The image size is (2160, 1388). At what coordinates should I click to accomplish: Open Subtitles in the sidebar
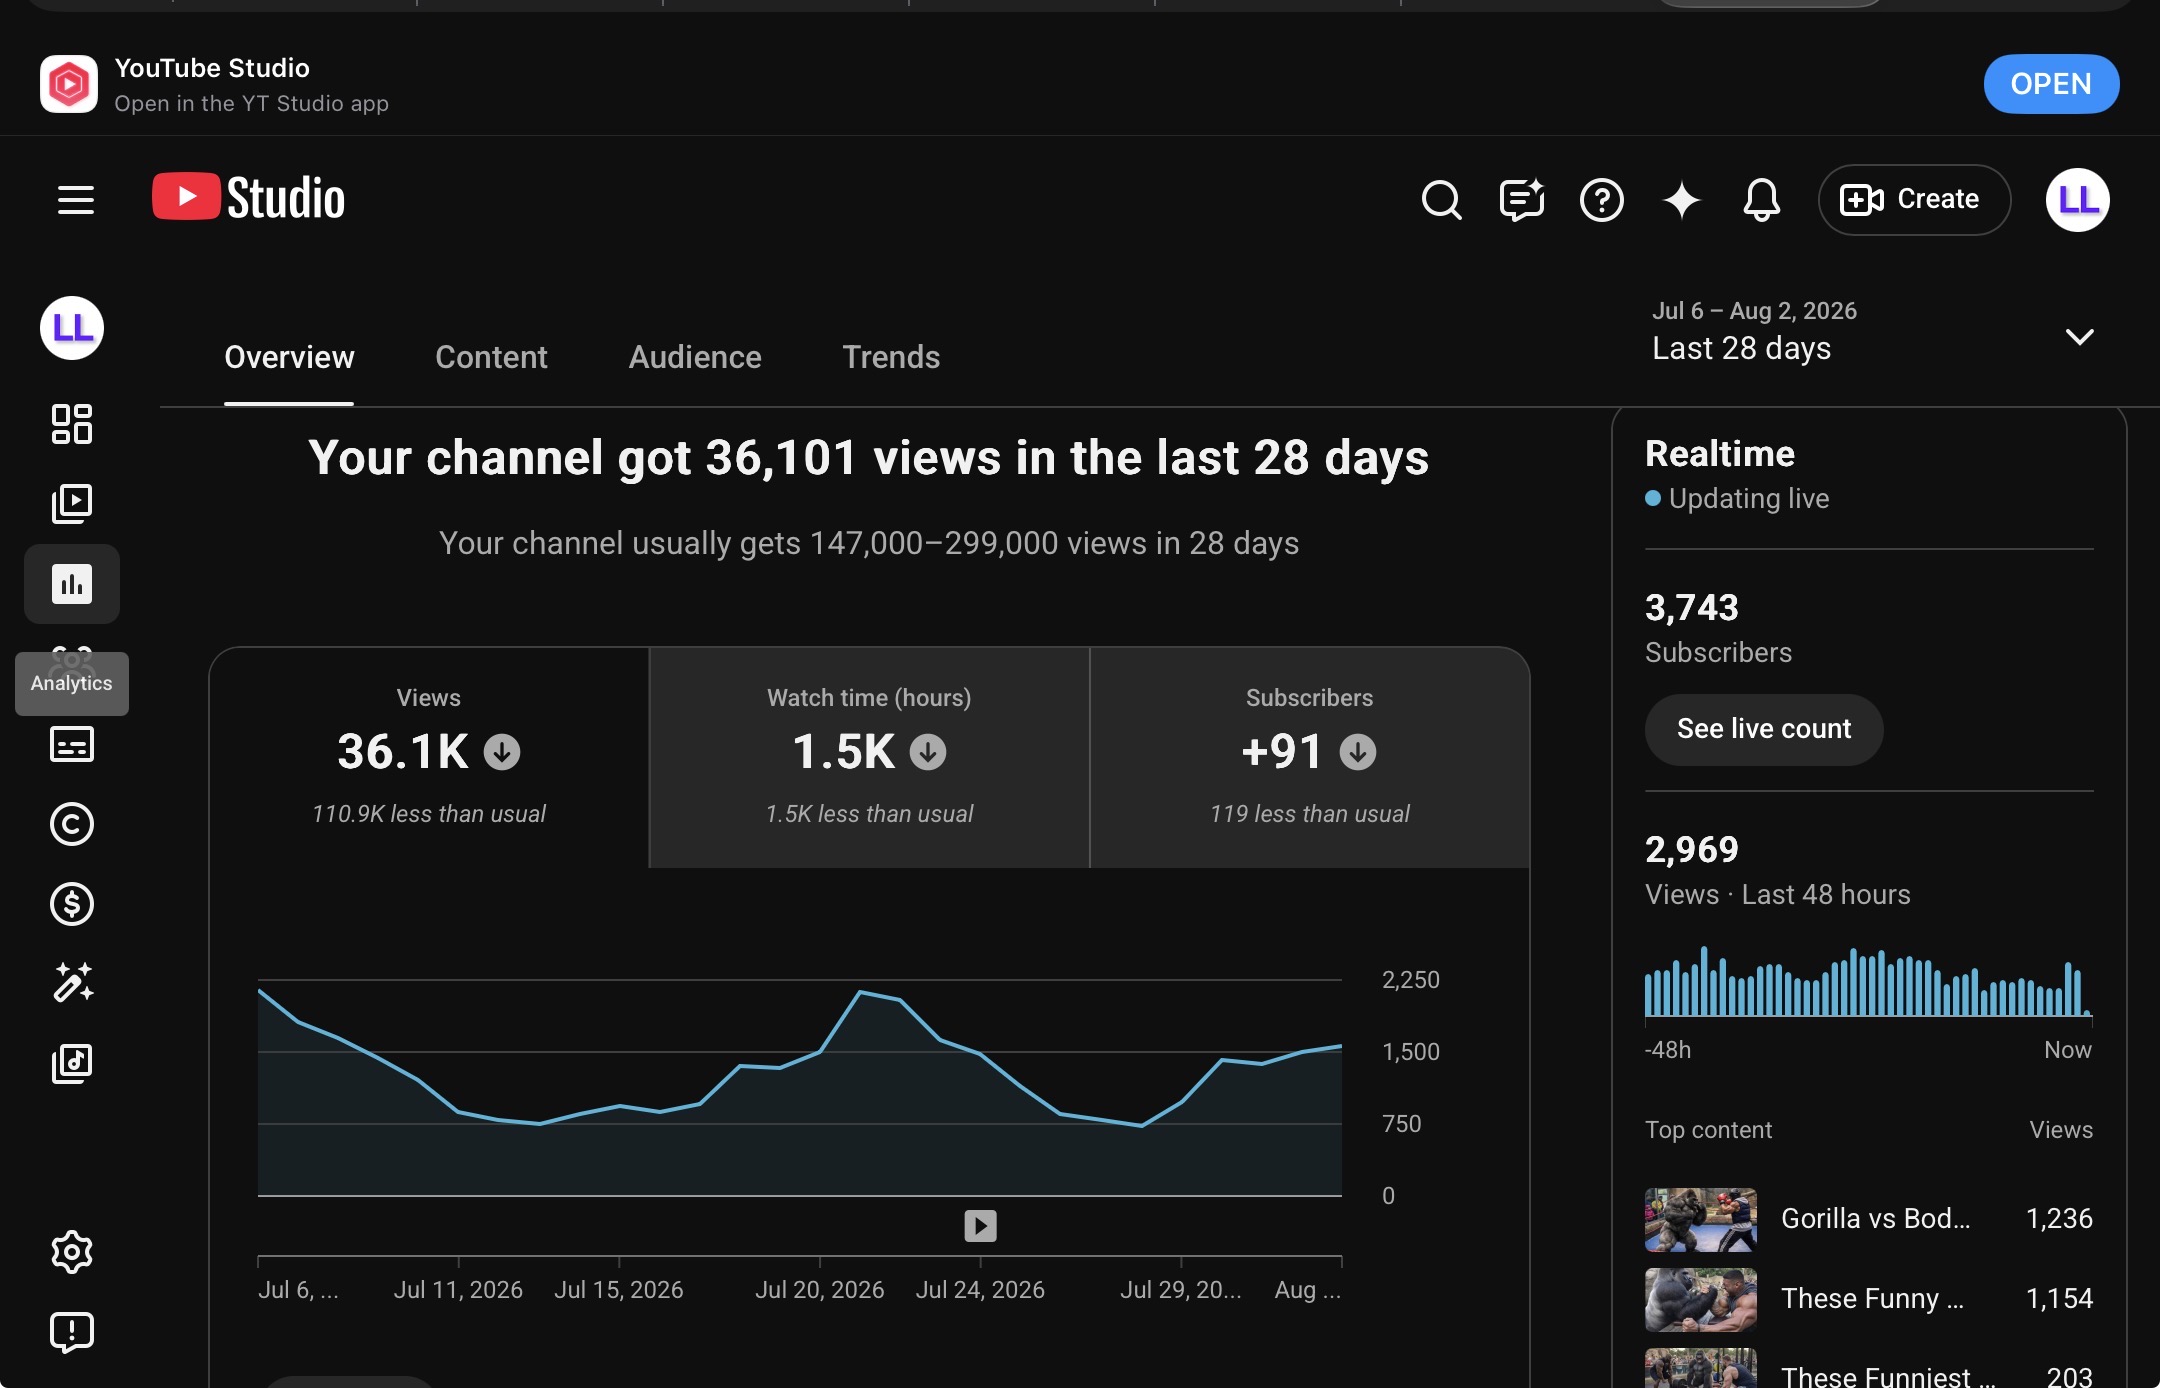[72, 744]
